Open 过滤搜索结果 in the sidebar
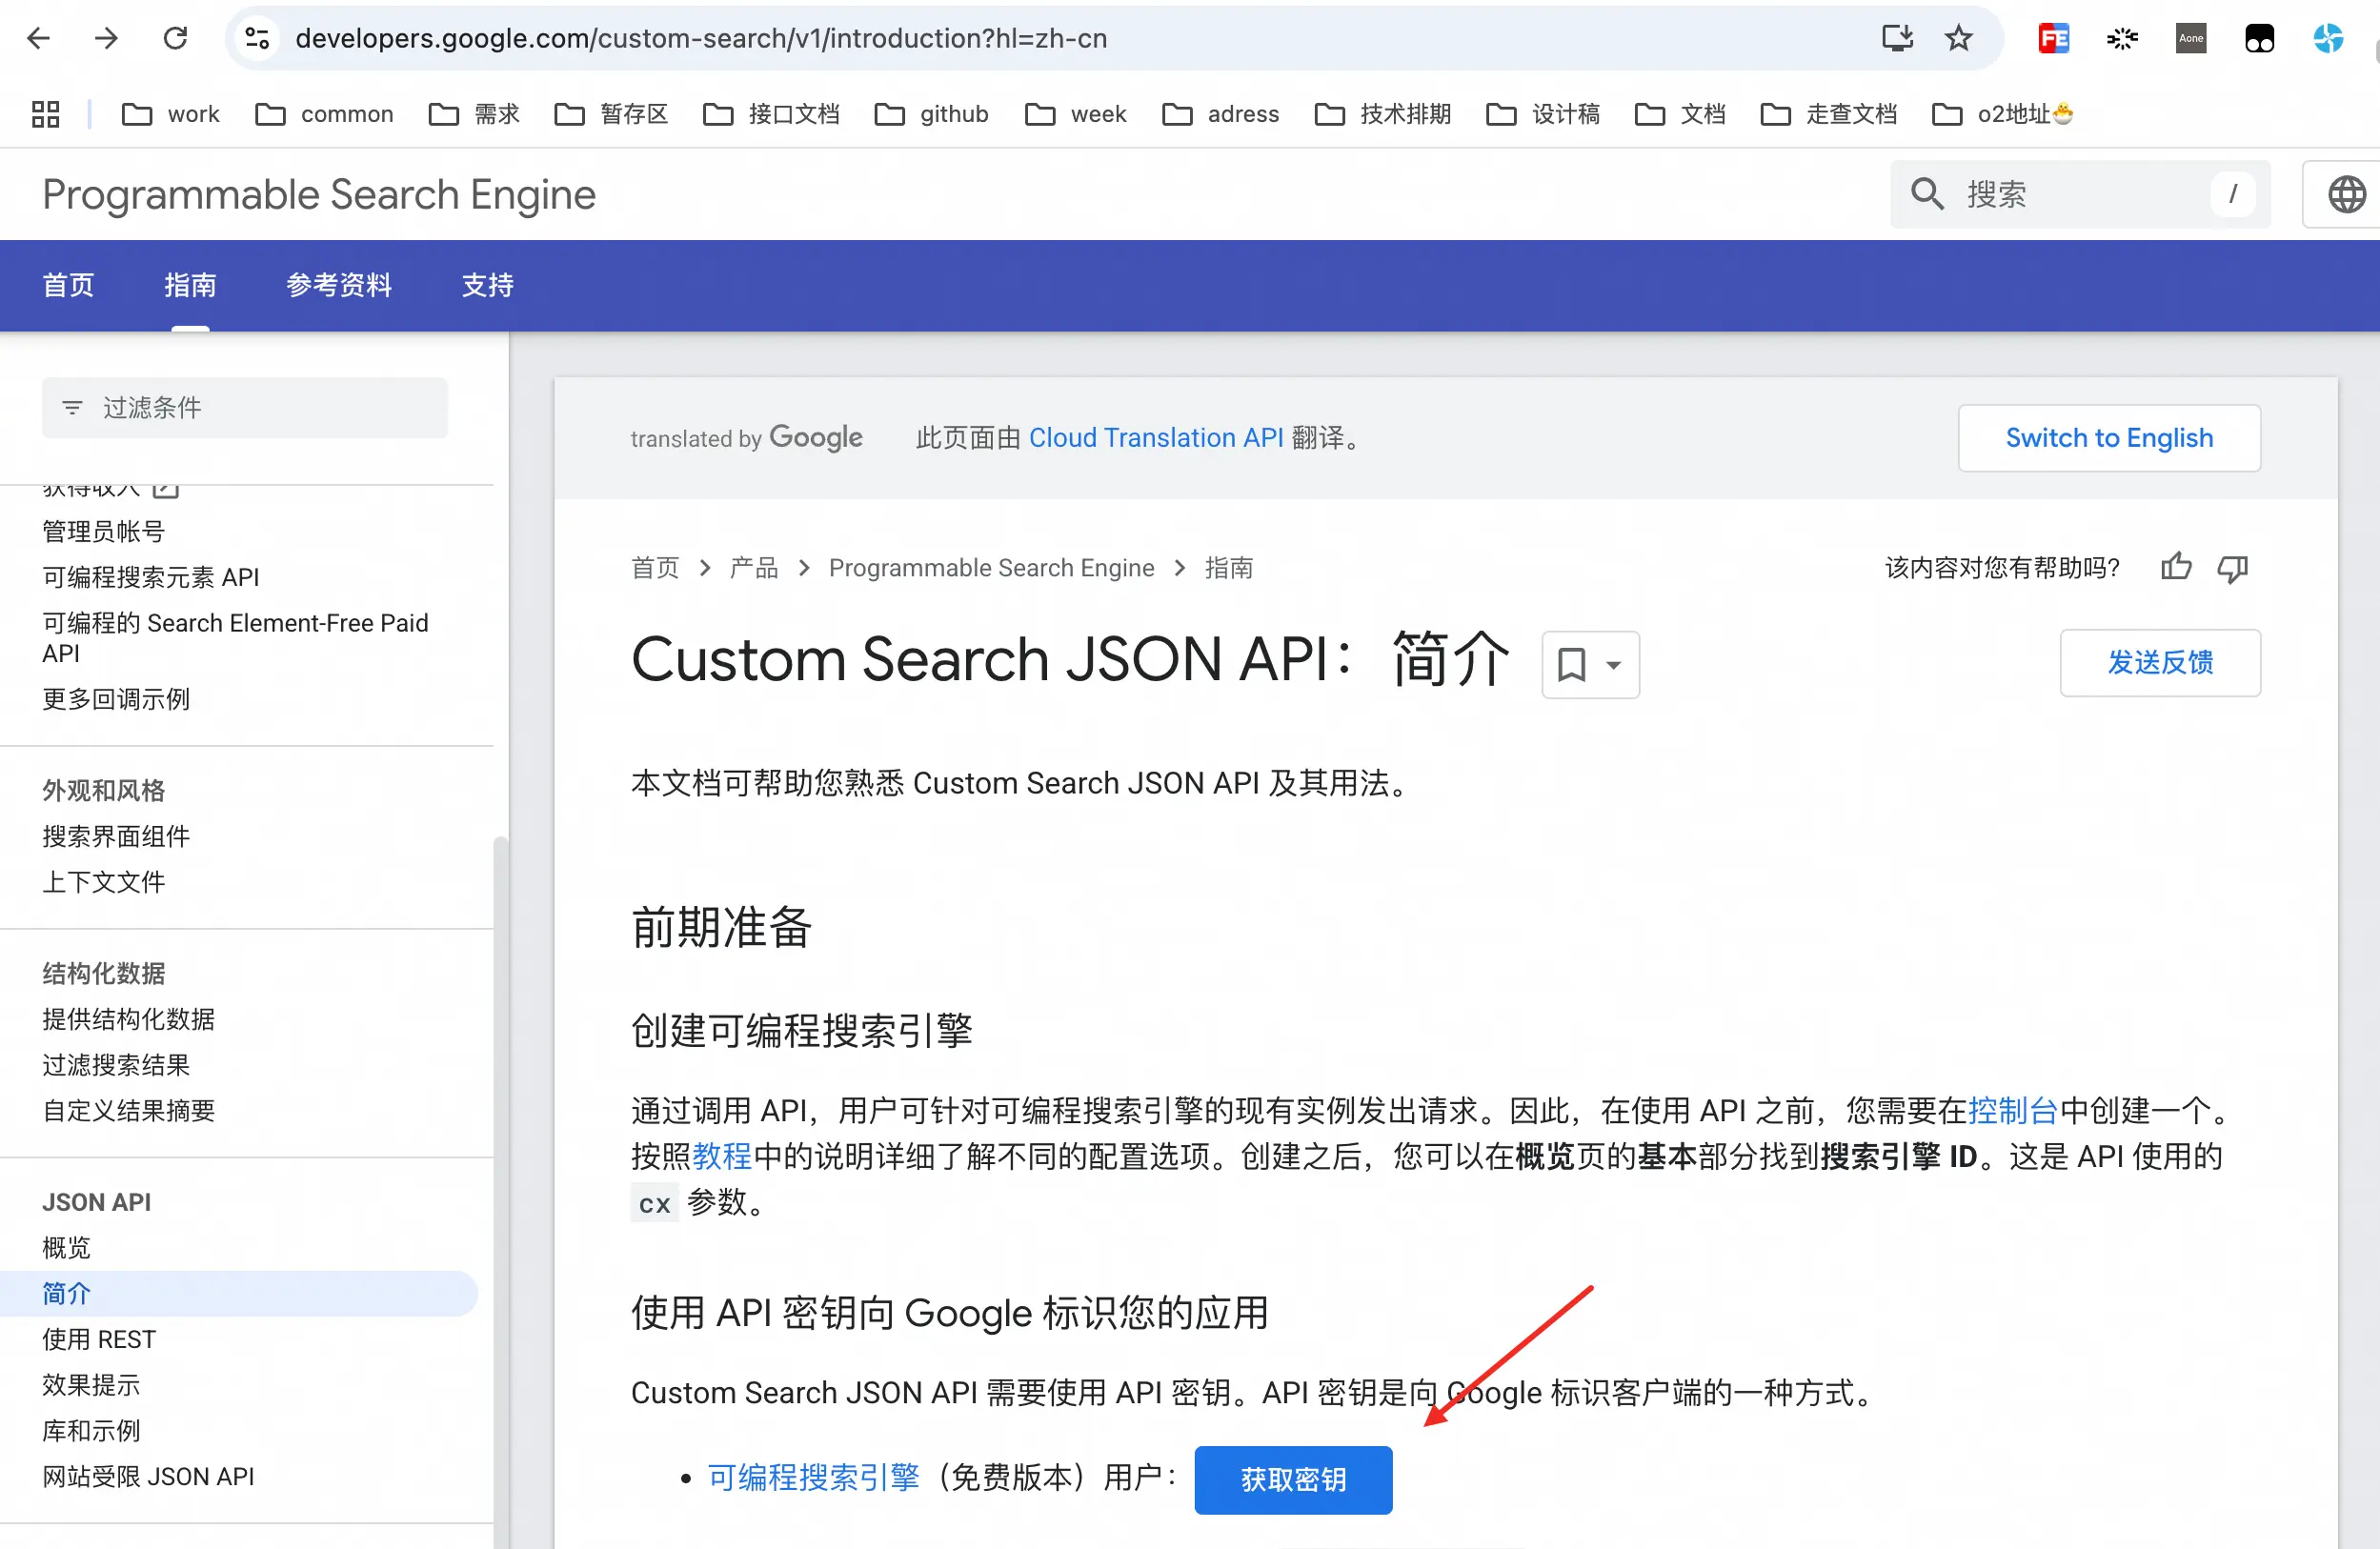Image resolution: width=2380 pixels, height=1549 pixels. click(x=116, y=1065)
